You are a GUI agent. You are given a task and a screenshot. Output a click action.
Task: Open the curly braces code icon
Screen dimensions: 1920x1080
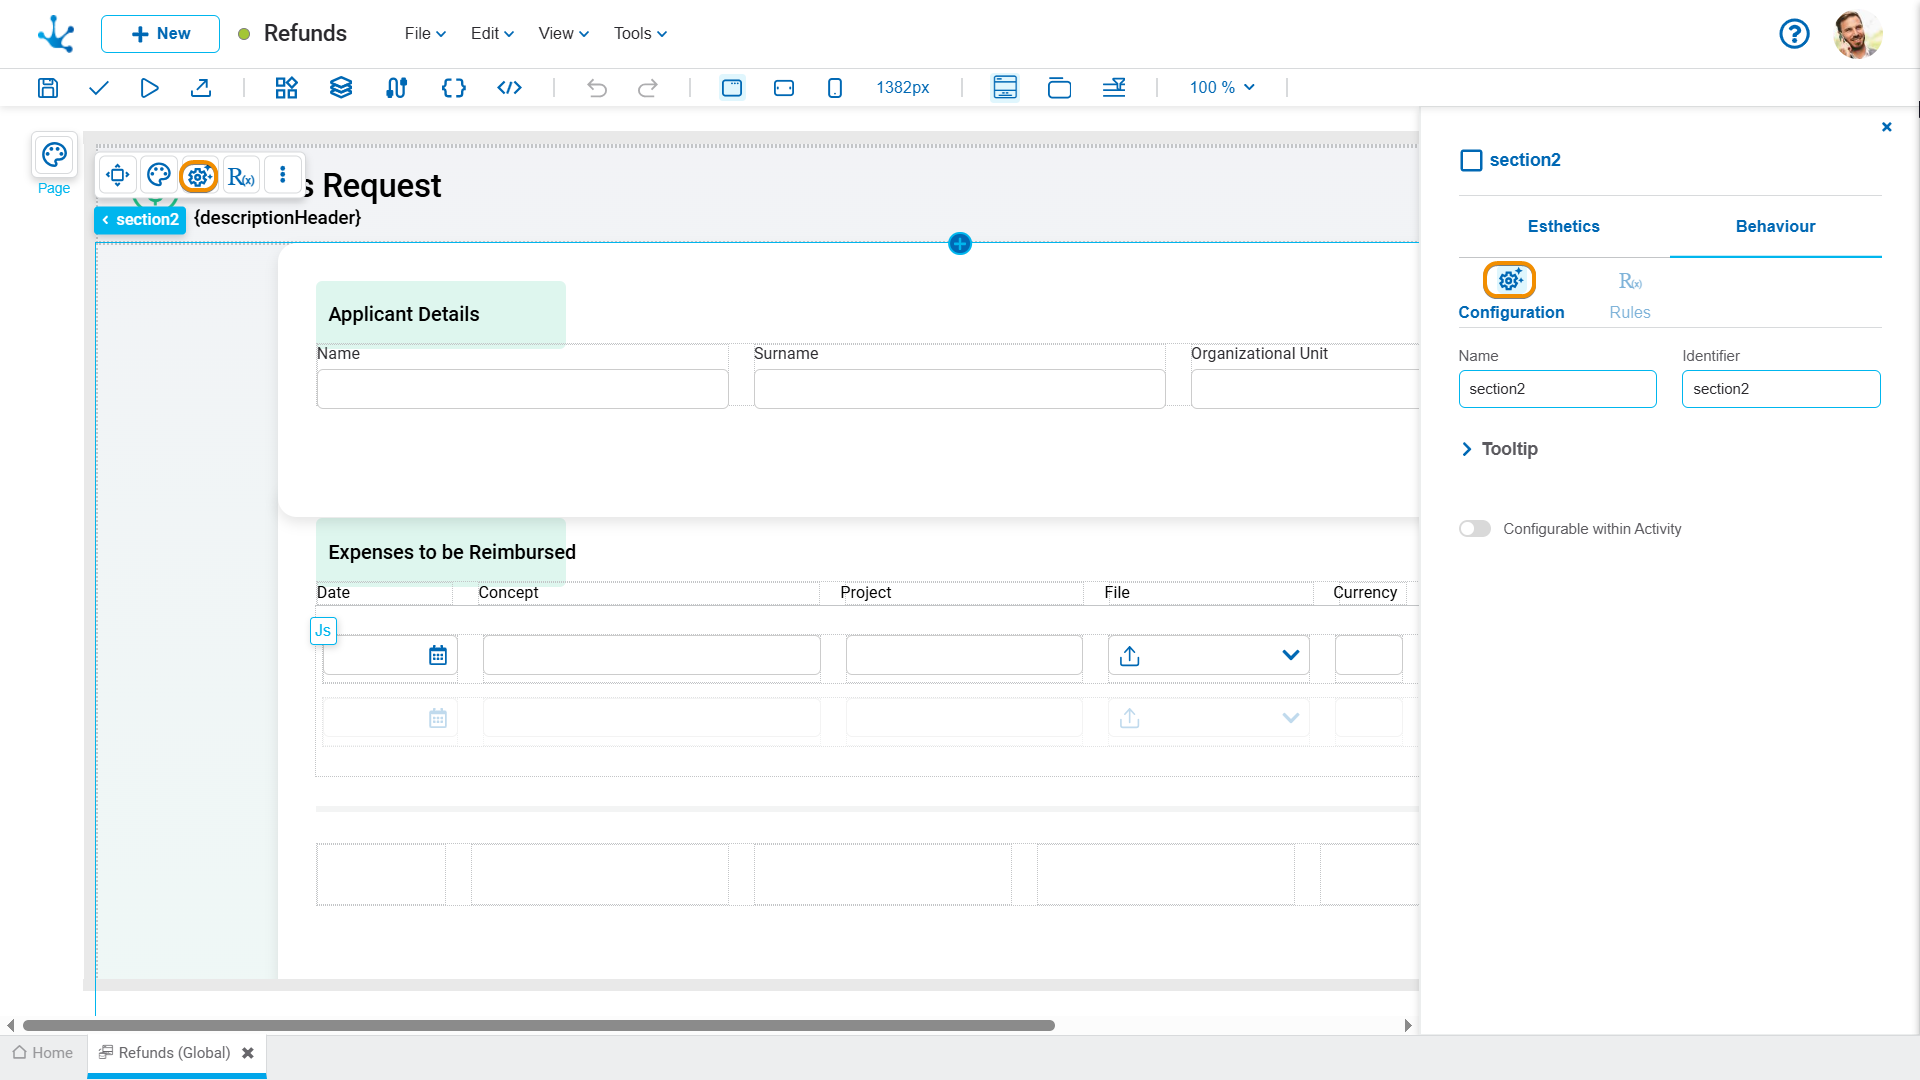pos(453,88)
